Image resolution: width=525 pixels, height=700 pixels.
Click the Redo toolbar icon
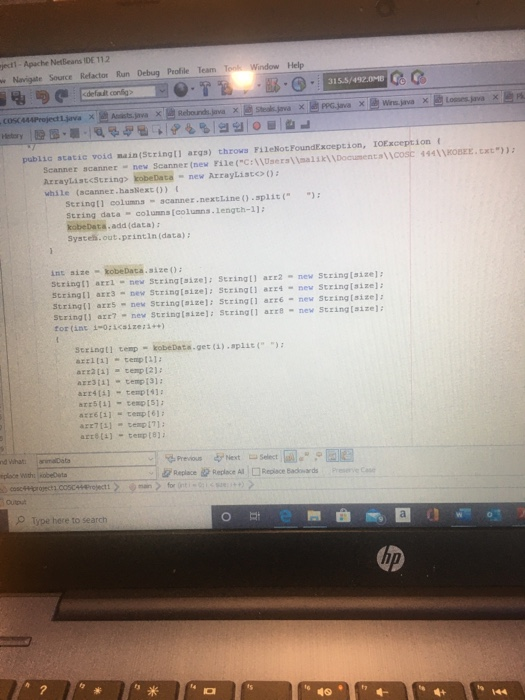coord(61,96)
